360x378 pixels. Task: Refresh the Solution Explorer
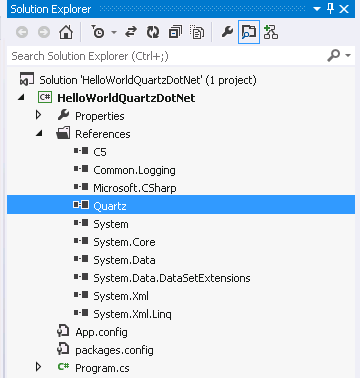point(153,32)
